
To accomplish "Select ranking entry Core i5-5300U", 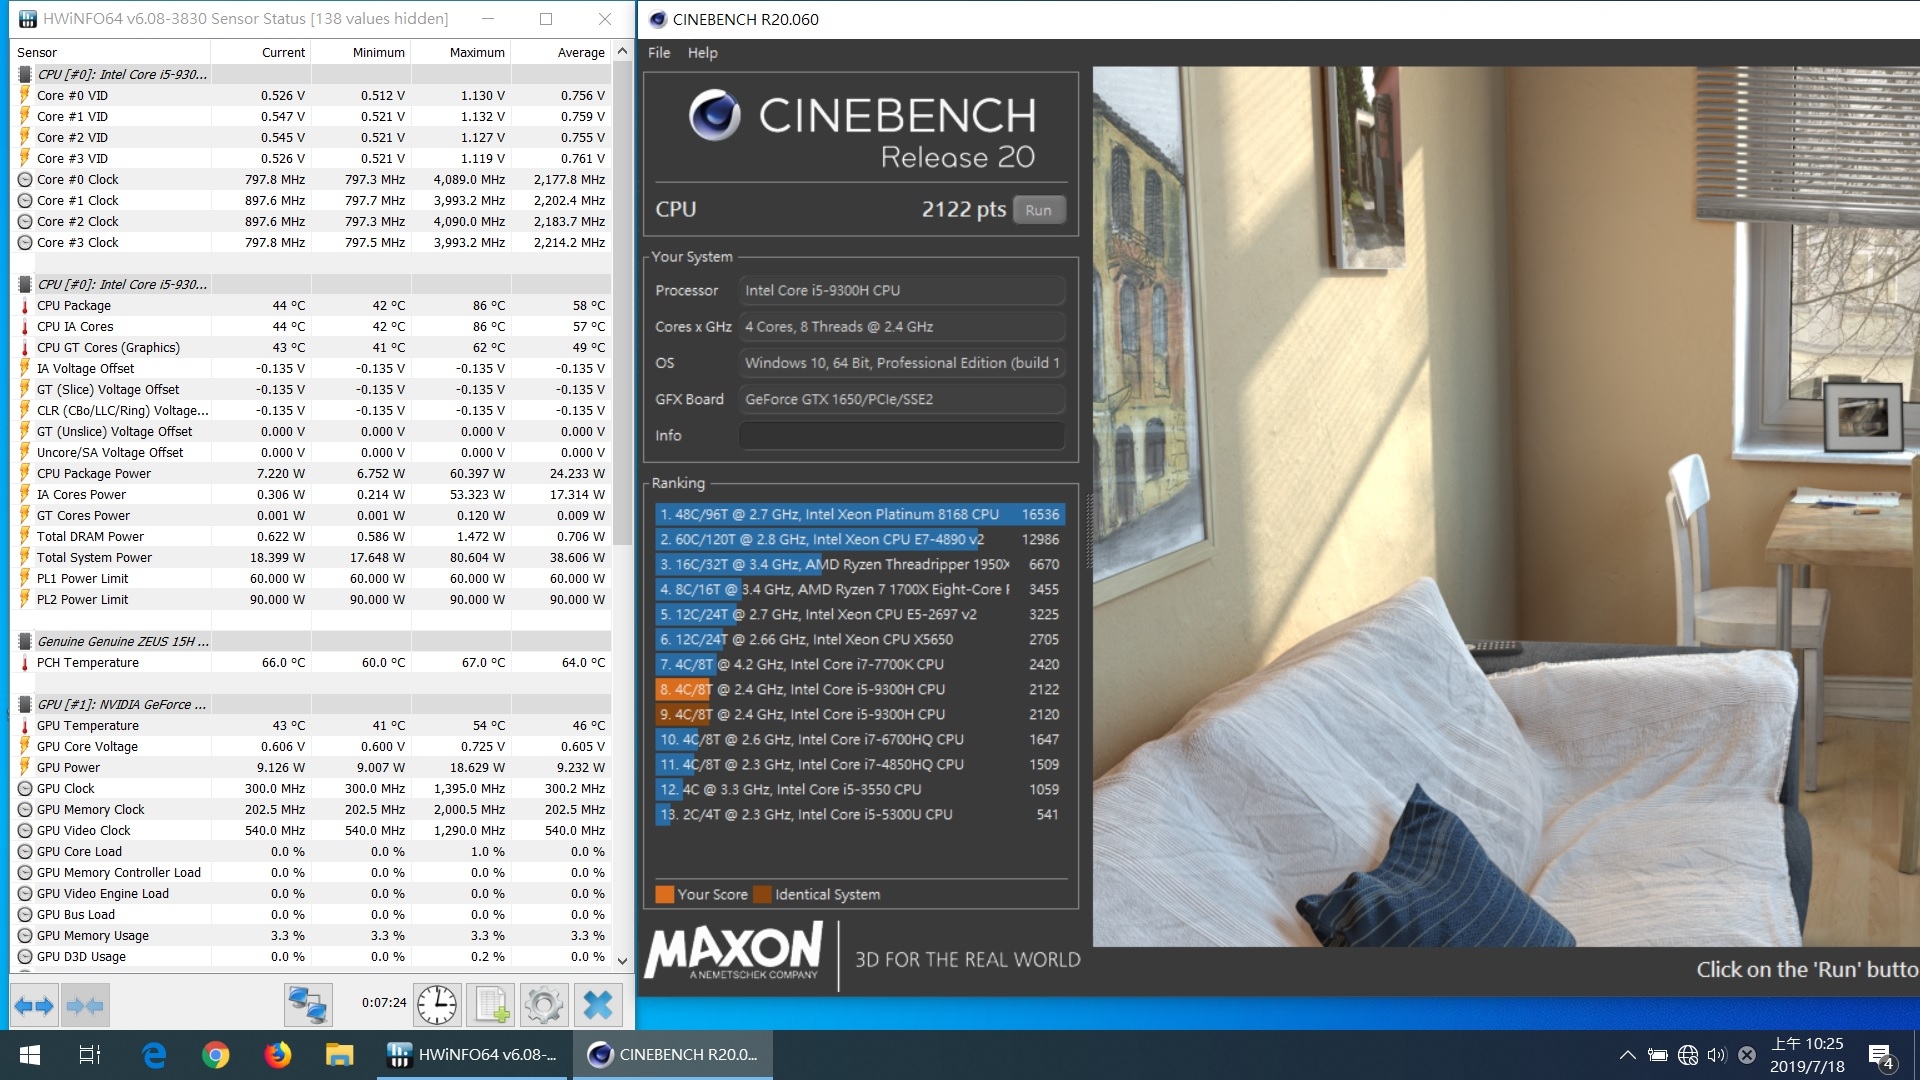I will (860, 814).
